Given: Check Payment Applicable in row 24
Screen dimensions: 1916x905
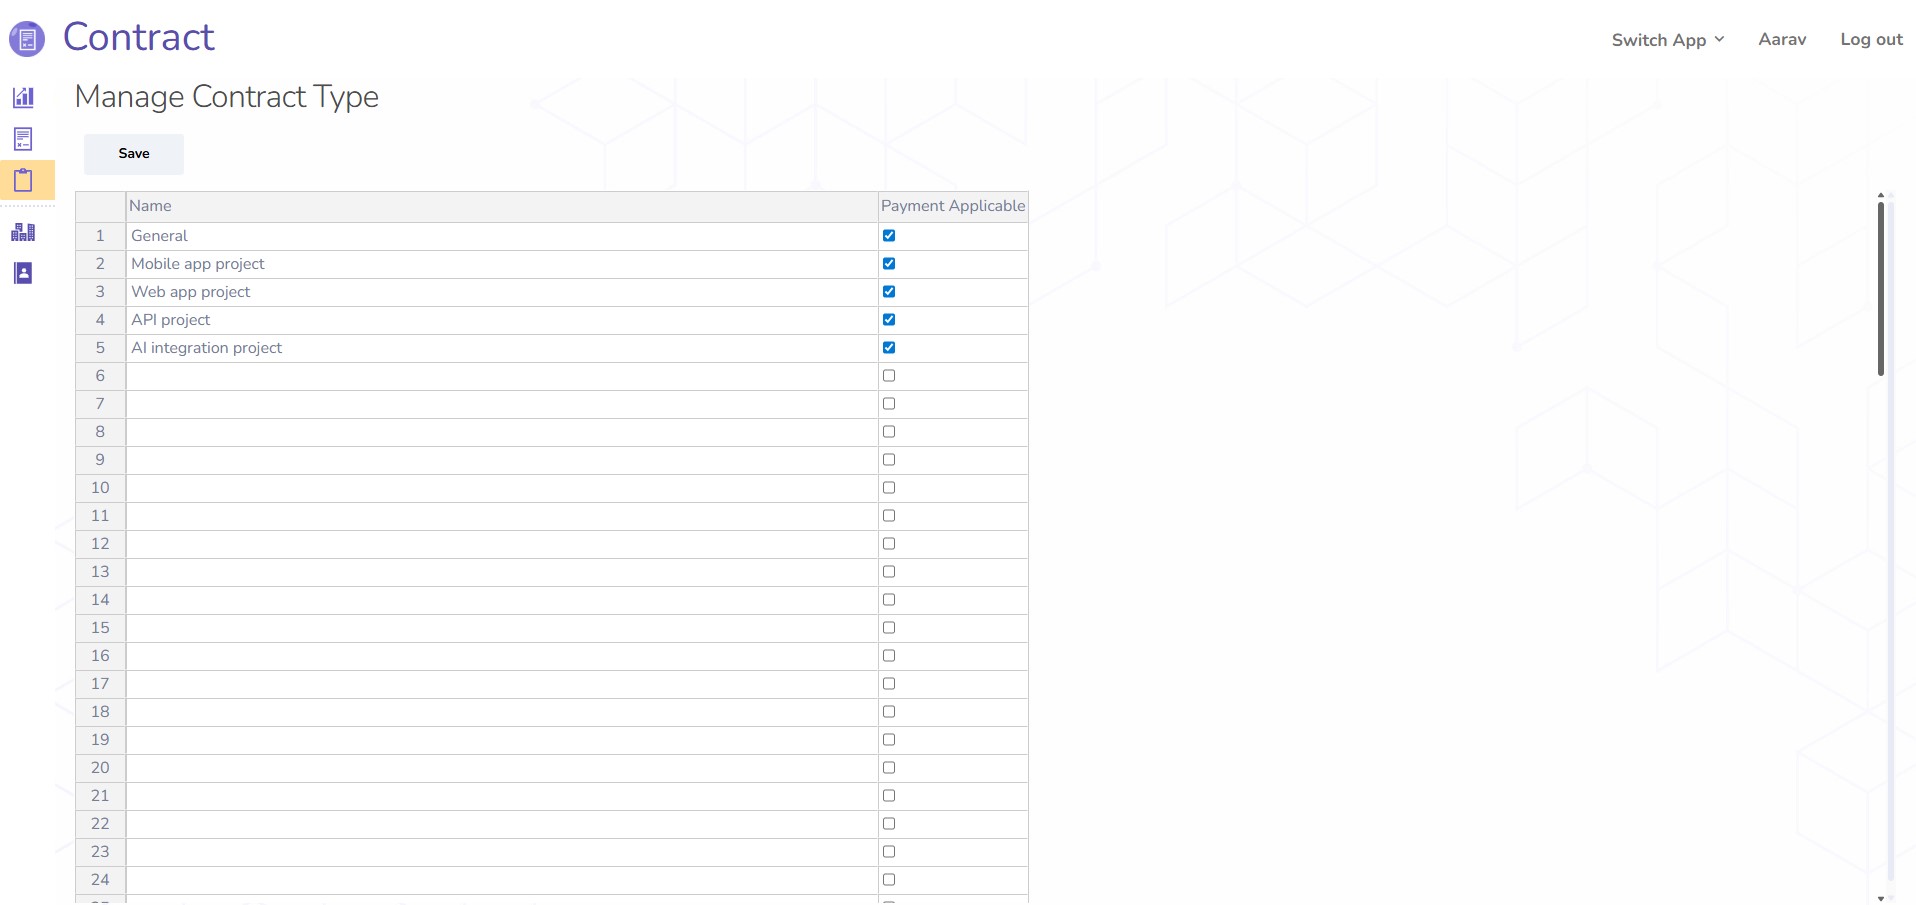Looking at the screenshot, I should click(889, 880).
